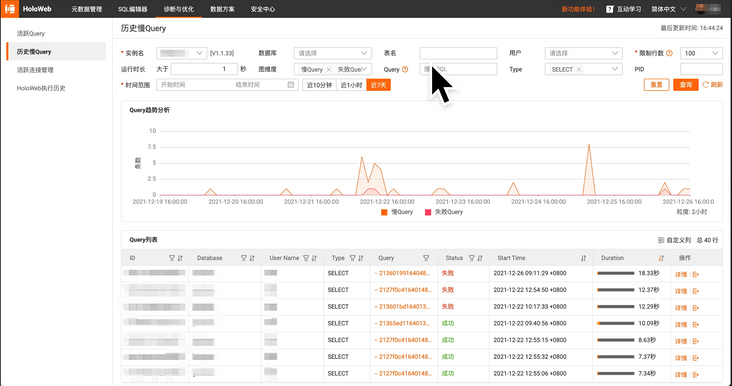Open 详情 for the 18.33秒 row
Screen dimensions: 732x386
[681, 274]
